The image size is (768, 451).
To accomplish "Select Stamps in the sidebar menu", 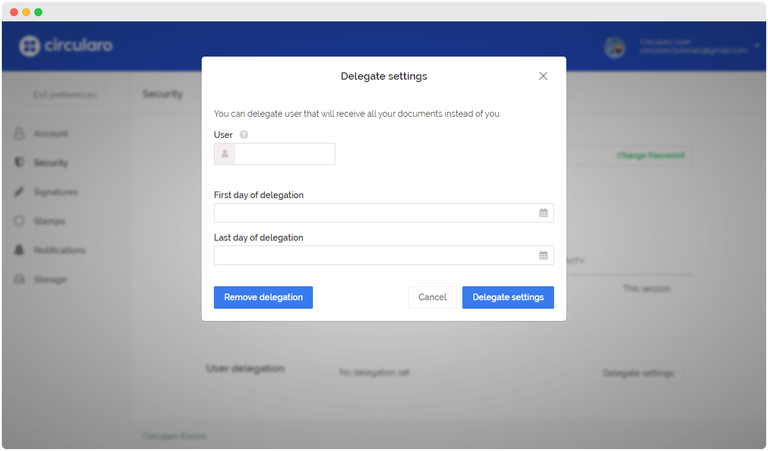I will pos(49,221).
